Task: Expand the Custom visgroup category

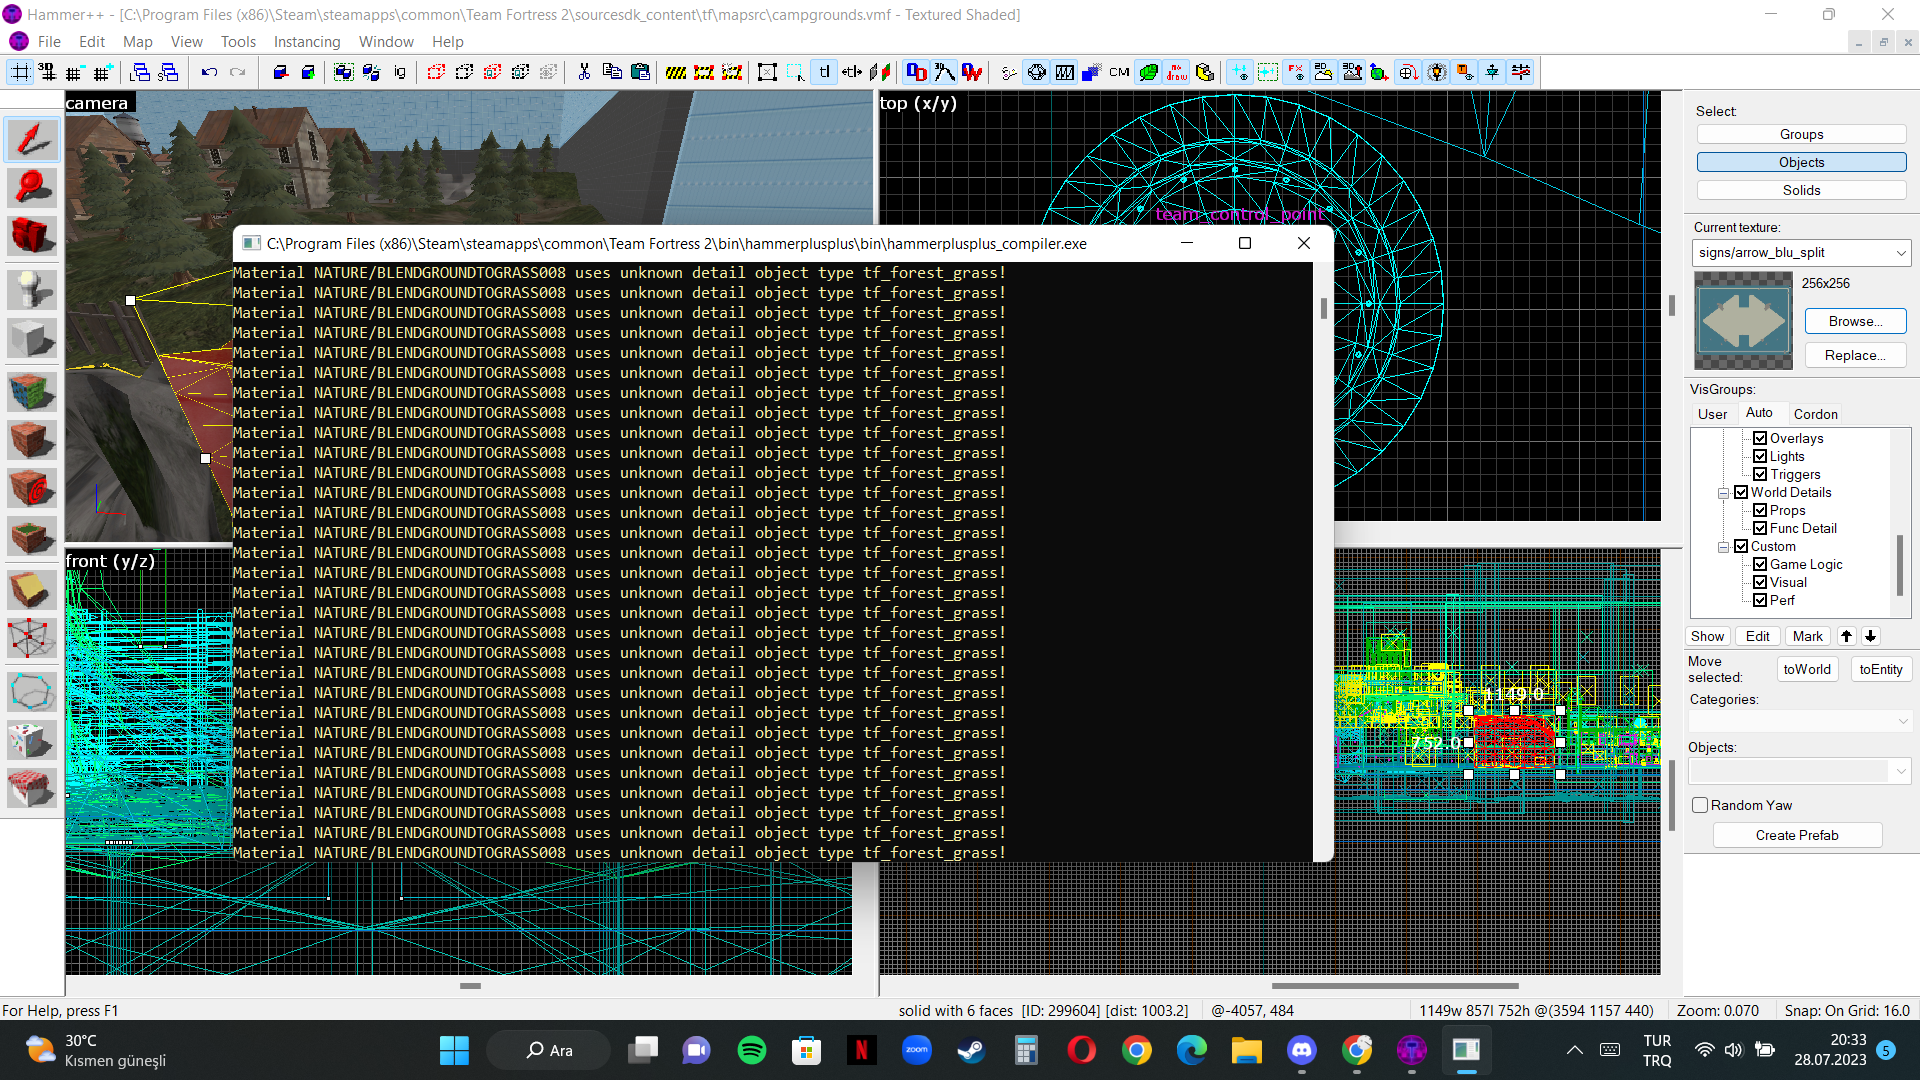Action: (1725, 546)
